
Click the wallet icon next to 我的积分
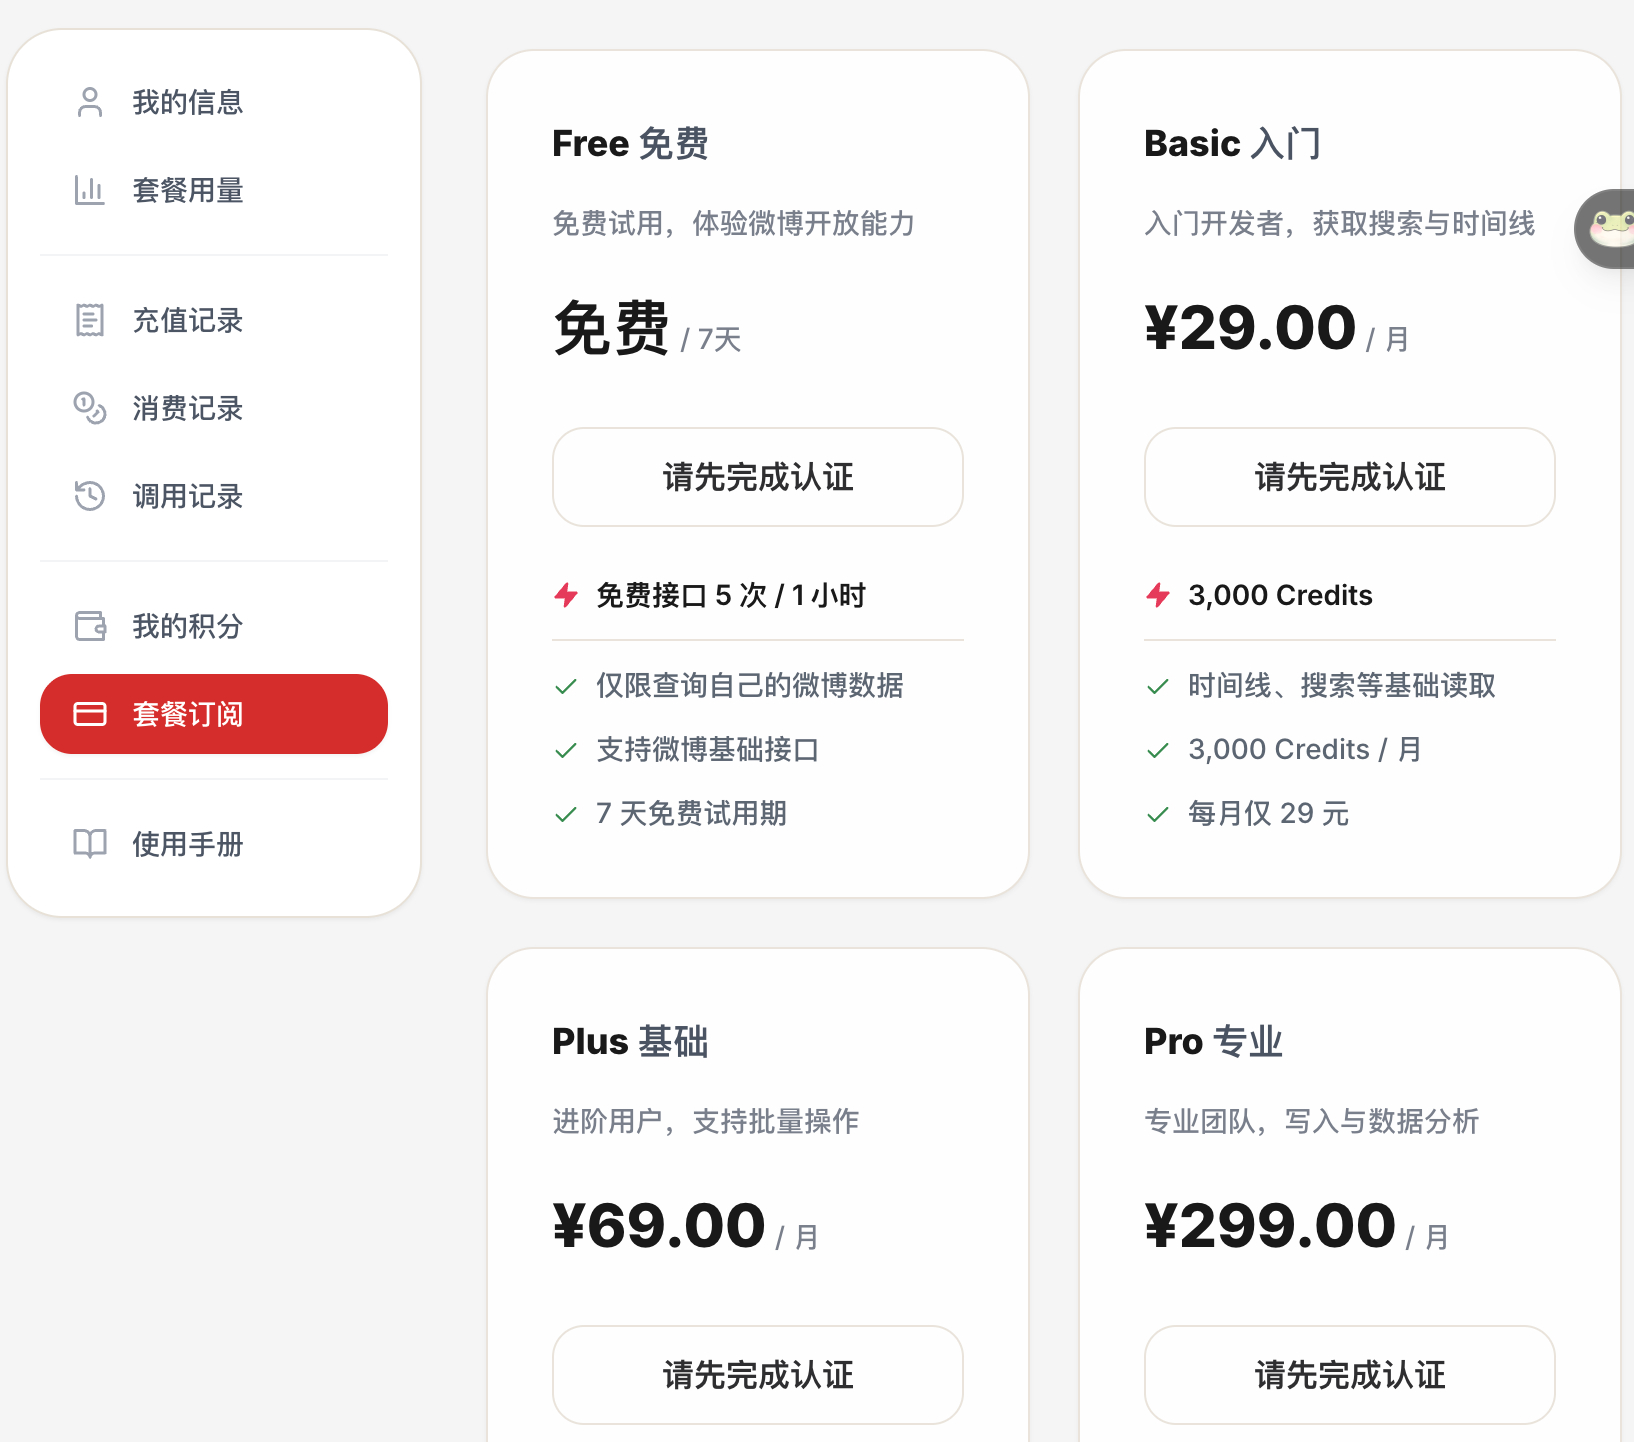pyautogui.click(x=90, y=626)
